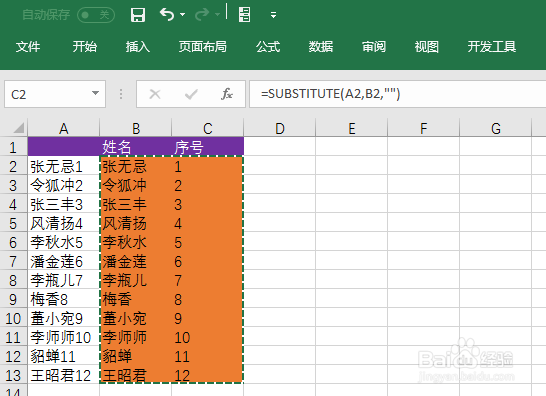Select column B header
The height and width of the screenshot is (396, 546).
click(135, 129)
